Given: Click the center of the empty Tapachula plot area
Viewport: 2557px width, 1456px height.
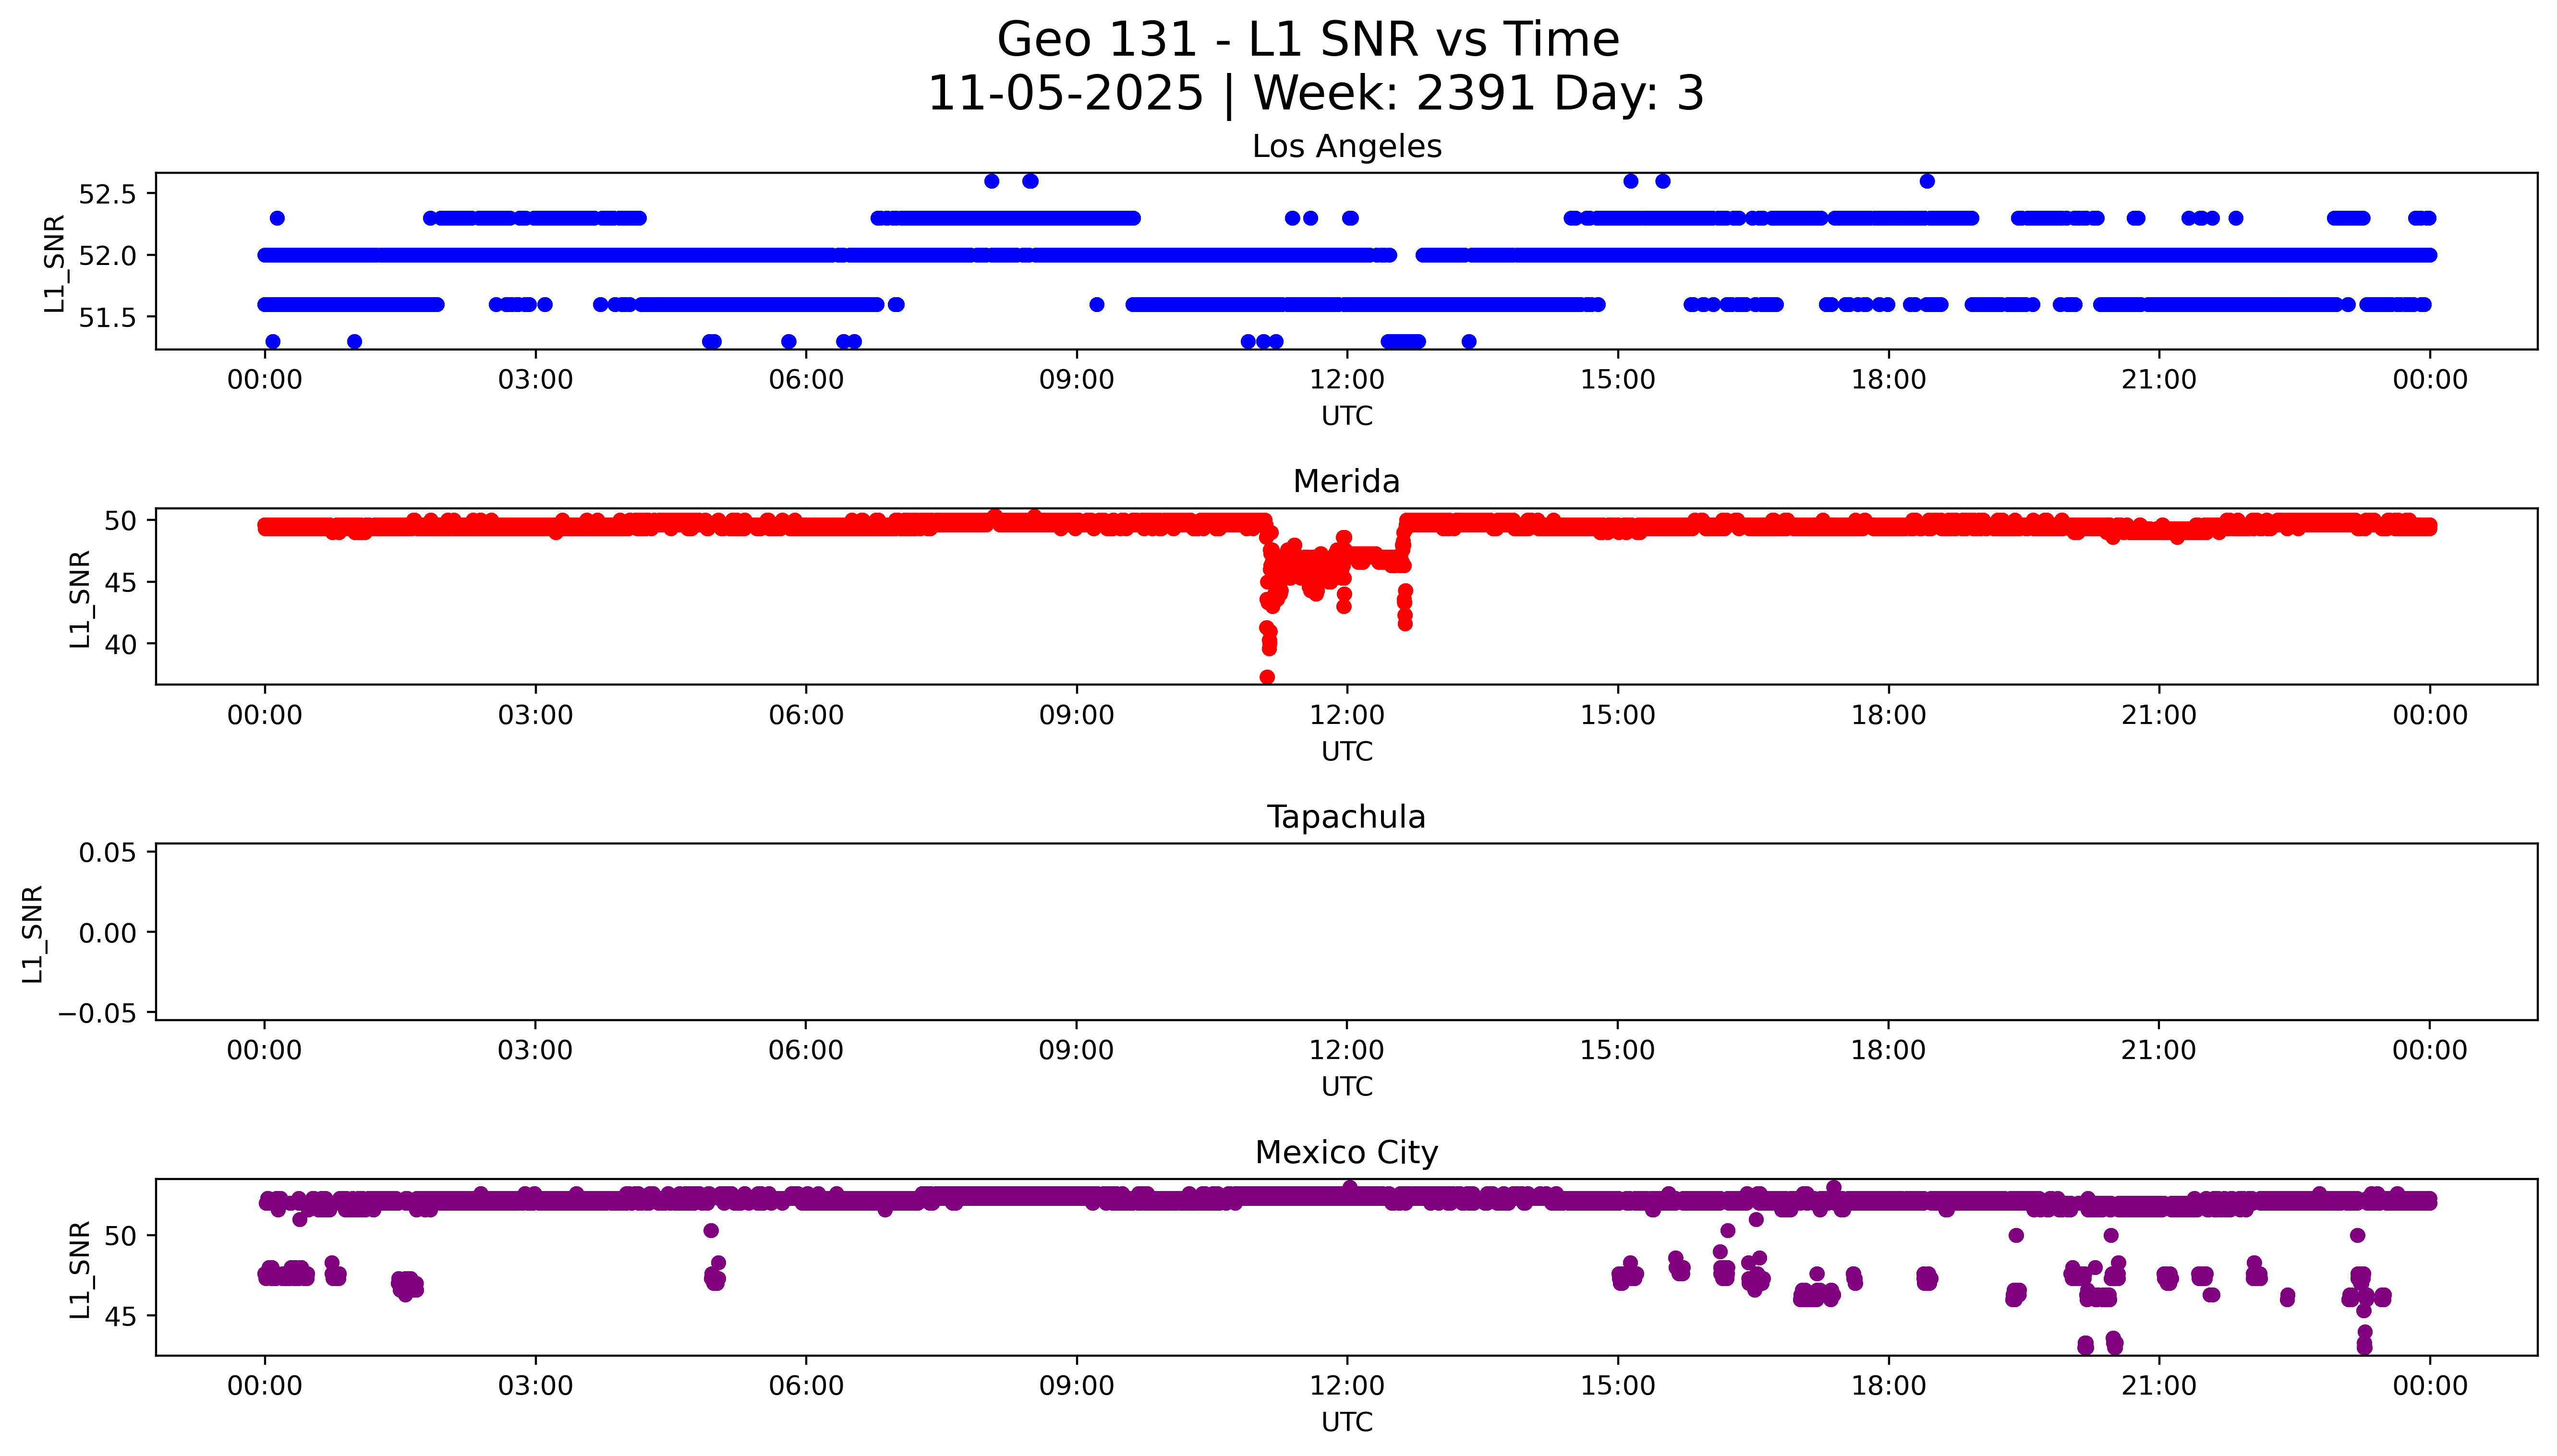Looking at the screenshot, I should 1346,932.
